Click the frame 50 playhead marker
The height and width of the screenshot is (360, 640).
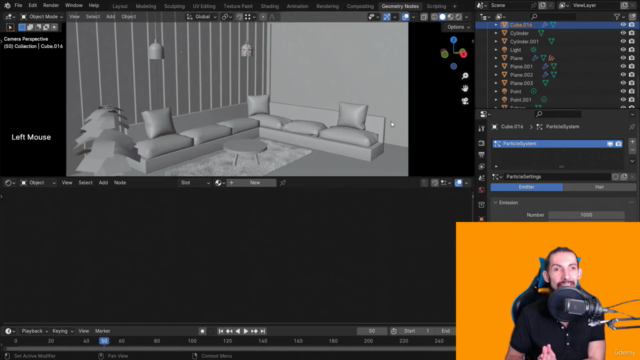104,341
